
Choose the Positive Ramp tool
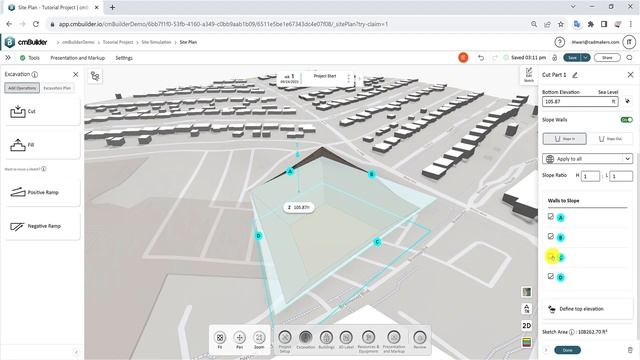[42, 192]
